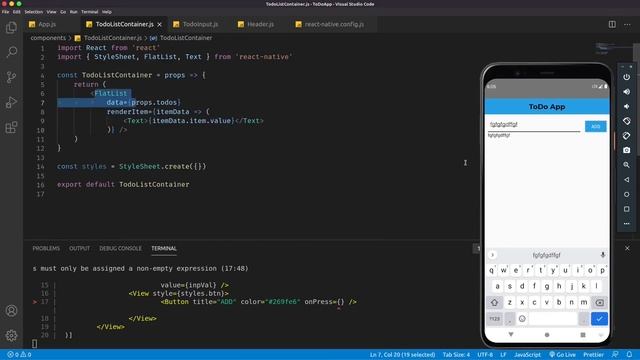Close the terminal panel
The height and width of the screenshot is (360, 640).
[x=627, y=248]
